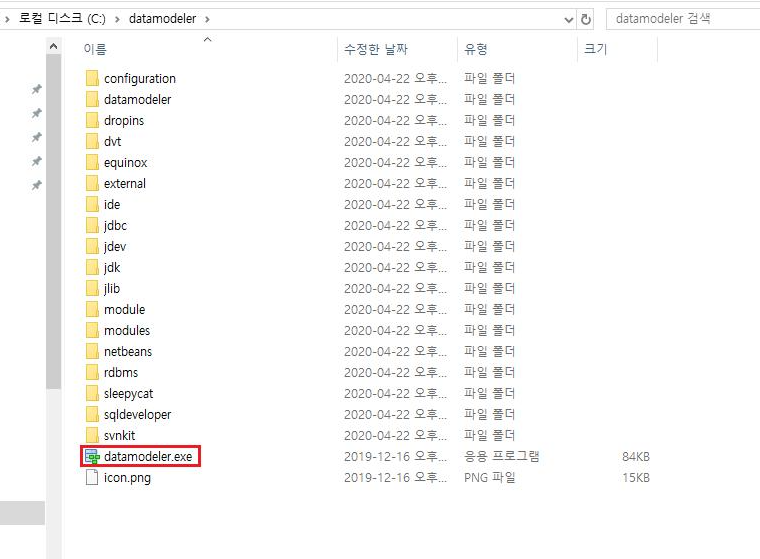Click the icon.png row modified date
The height and width of the screenshot is (559, 760).
point(395,478)
